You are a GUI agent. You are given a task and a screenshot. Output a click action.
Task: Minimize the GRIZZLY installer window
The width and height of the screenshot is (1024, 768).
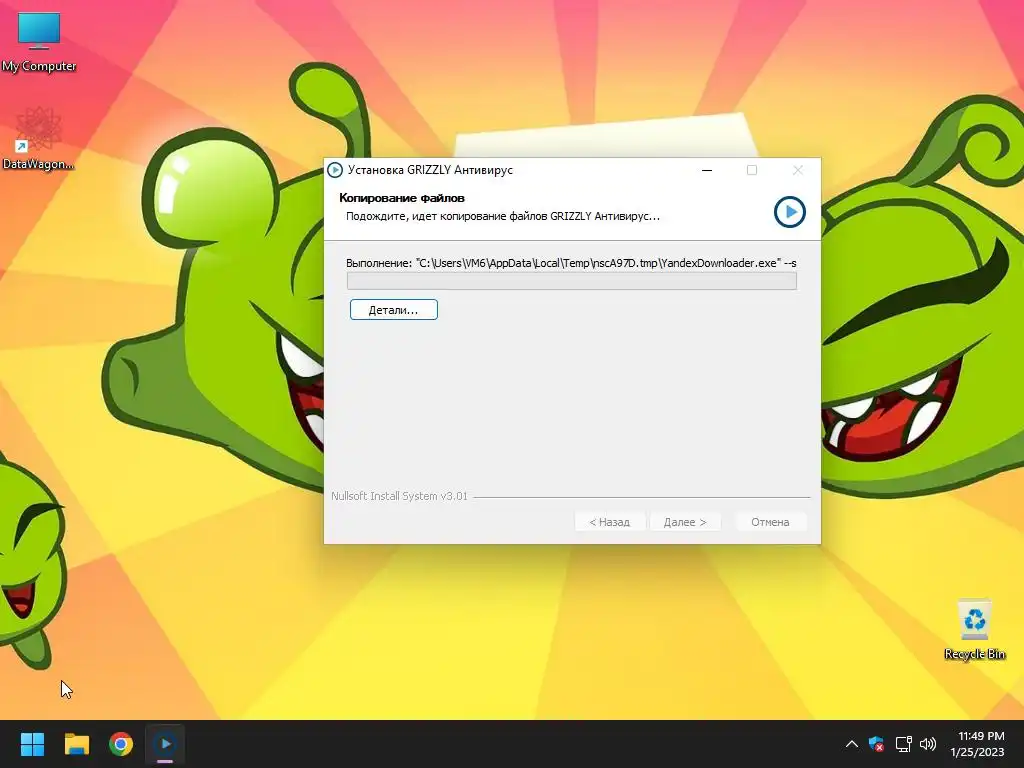(x=707, y=170)
